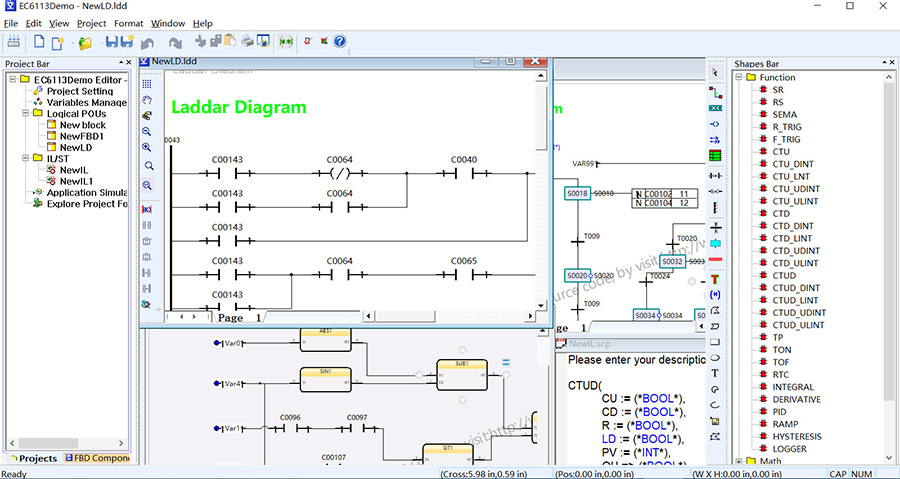This screenshot has height=479, width=900.
Task: Select the CTU function shape
Action: click(781, 151)
